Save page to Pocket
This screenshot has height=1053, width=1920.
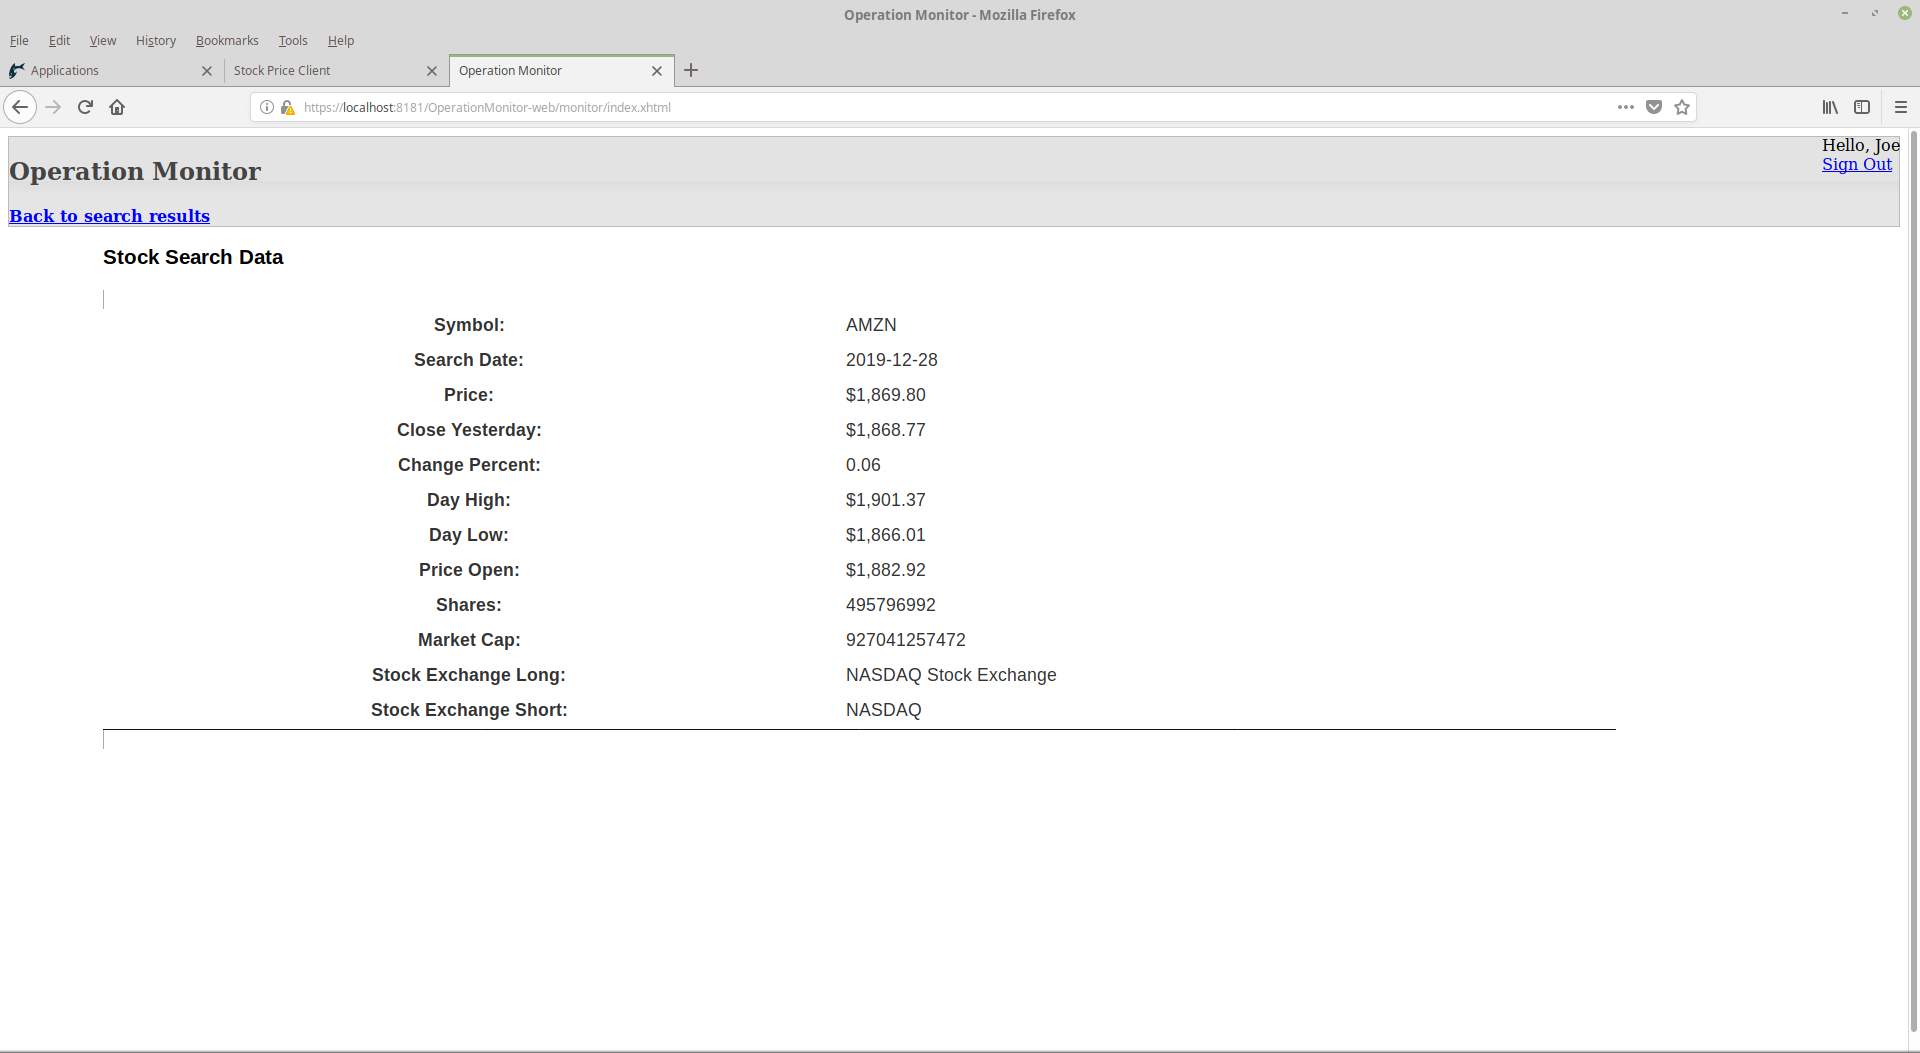tap(1654, 107)
